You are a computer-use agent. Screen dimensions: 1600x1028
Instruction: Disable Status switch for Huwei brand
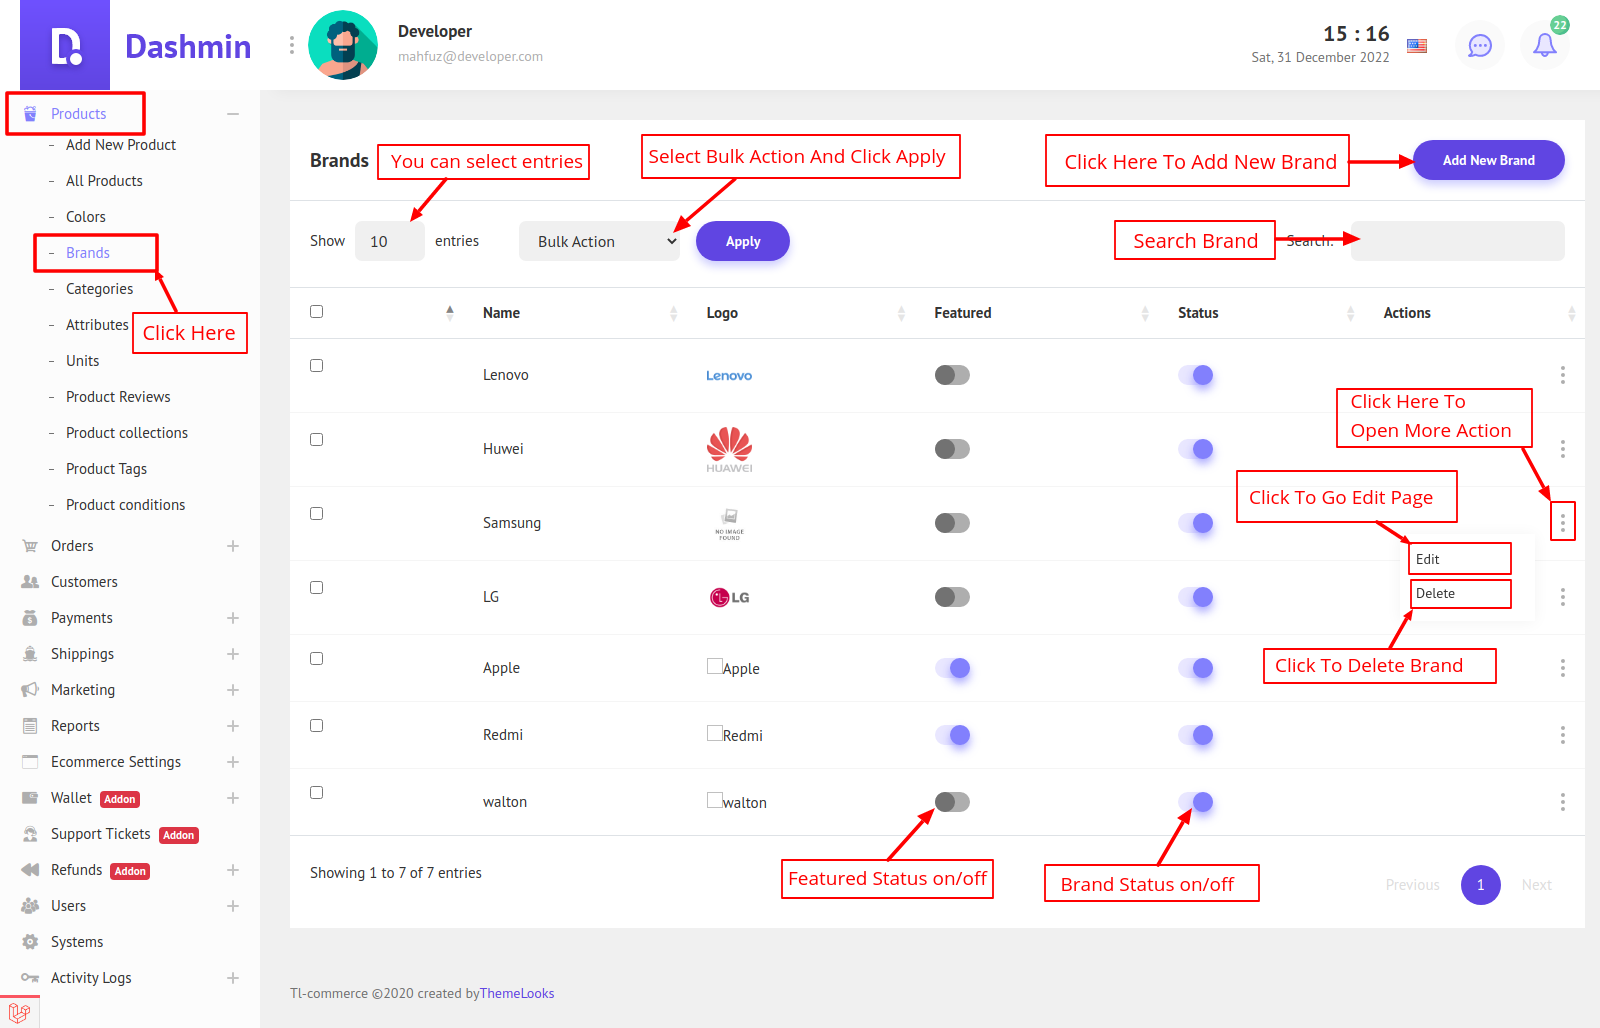click(1195, 449)
